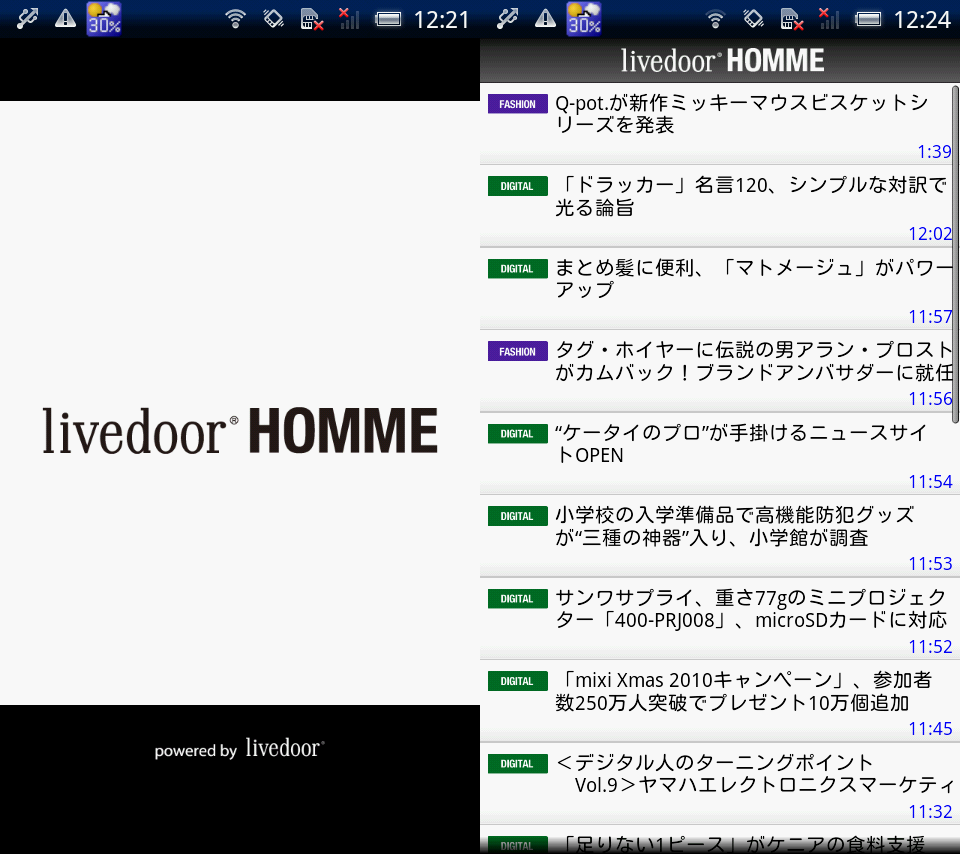Tap the 11:54 timestamp

[x=930, y=482]
